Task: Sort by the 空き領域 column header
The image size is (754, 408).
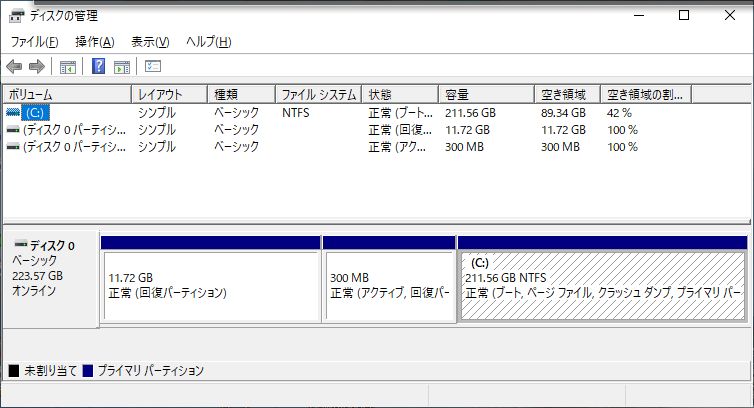Action: pyautogui.click(x=567, y=94)
